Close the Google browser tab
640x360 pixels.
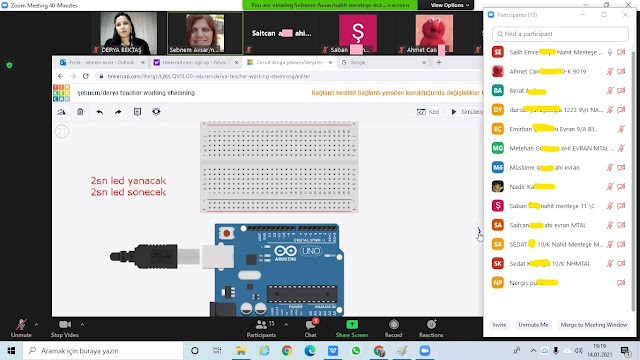(424, 62)
